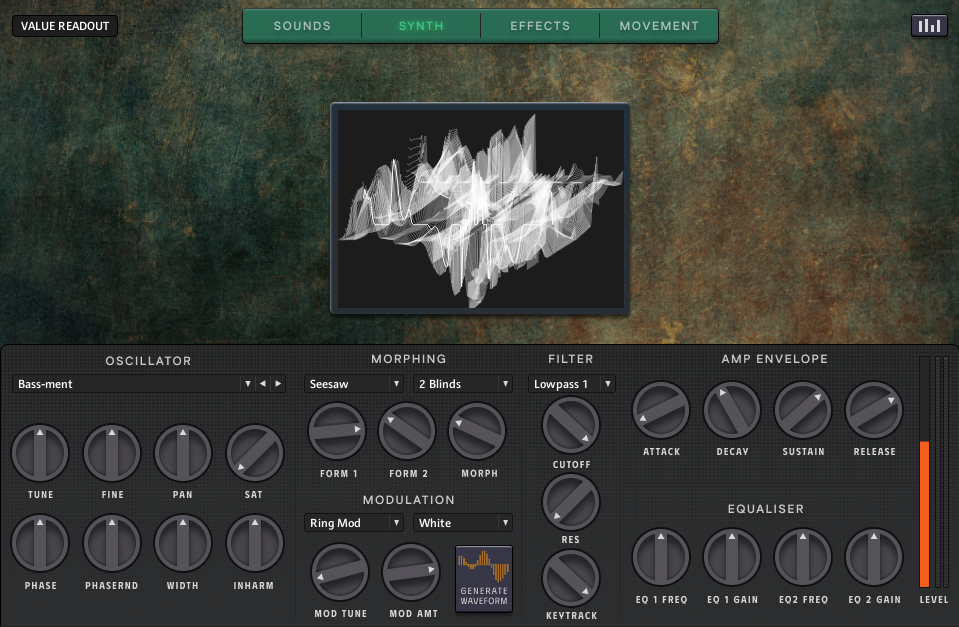Click the Cutoff filter knob
959x627 pixels.
[x=571, y=425]
